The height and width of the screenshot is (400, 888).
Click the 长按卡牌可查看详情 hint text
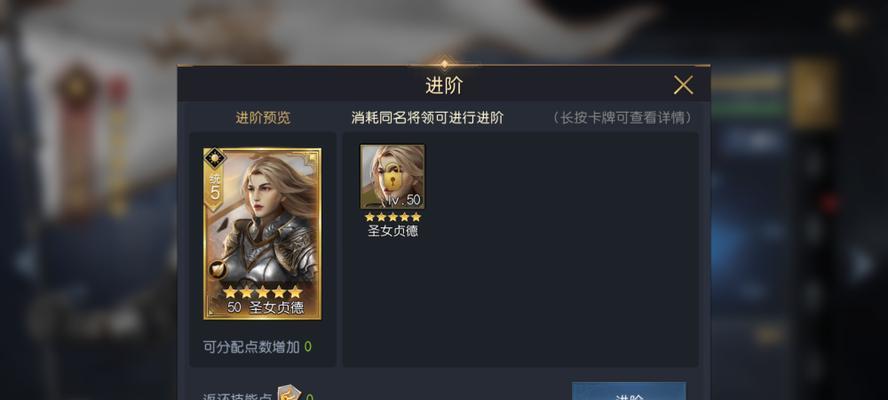pyautogui.click(x=622, y=118)
